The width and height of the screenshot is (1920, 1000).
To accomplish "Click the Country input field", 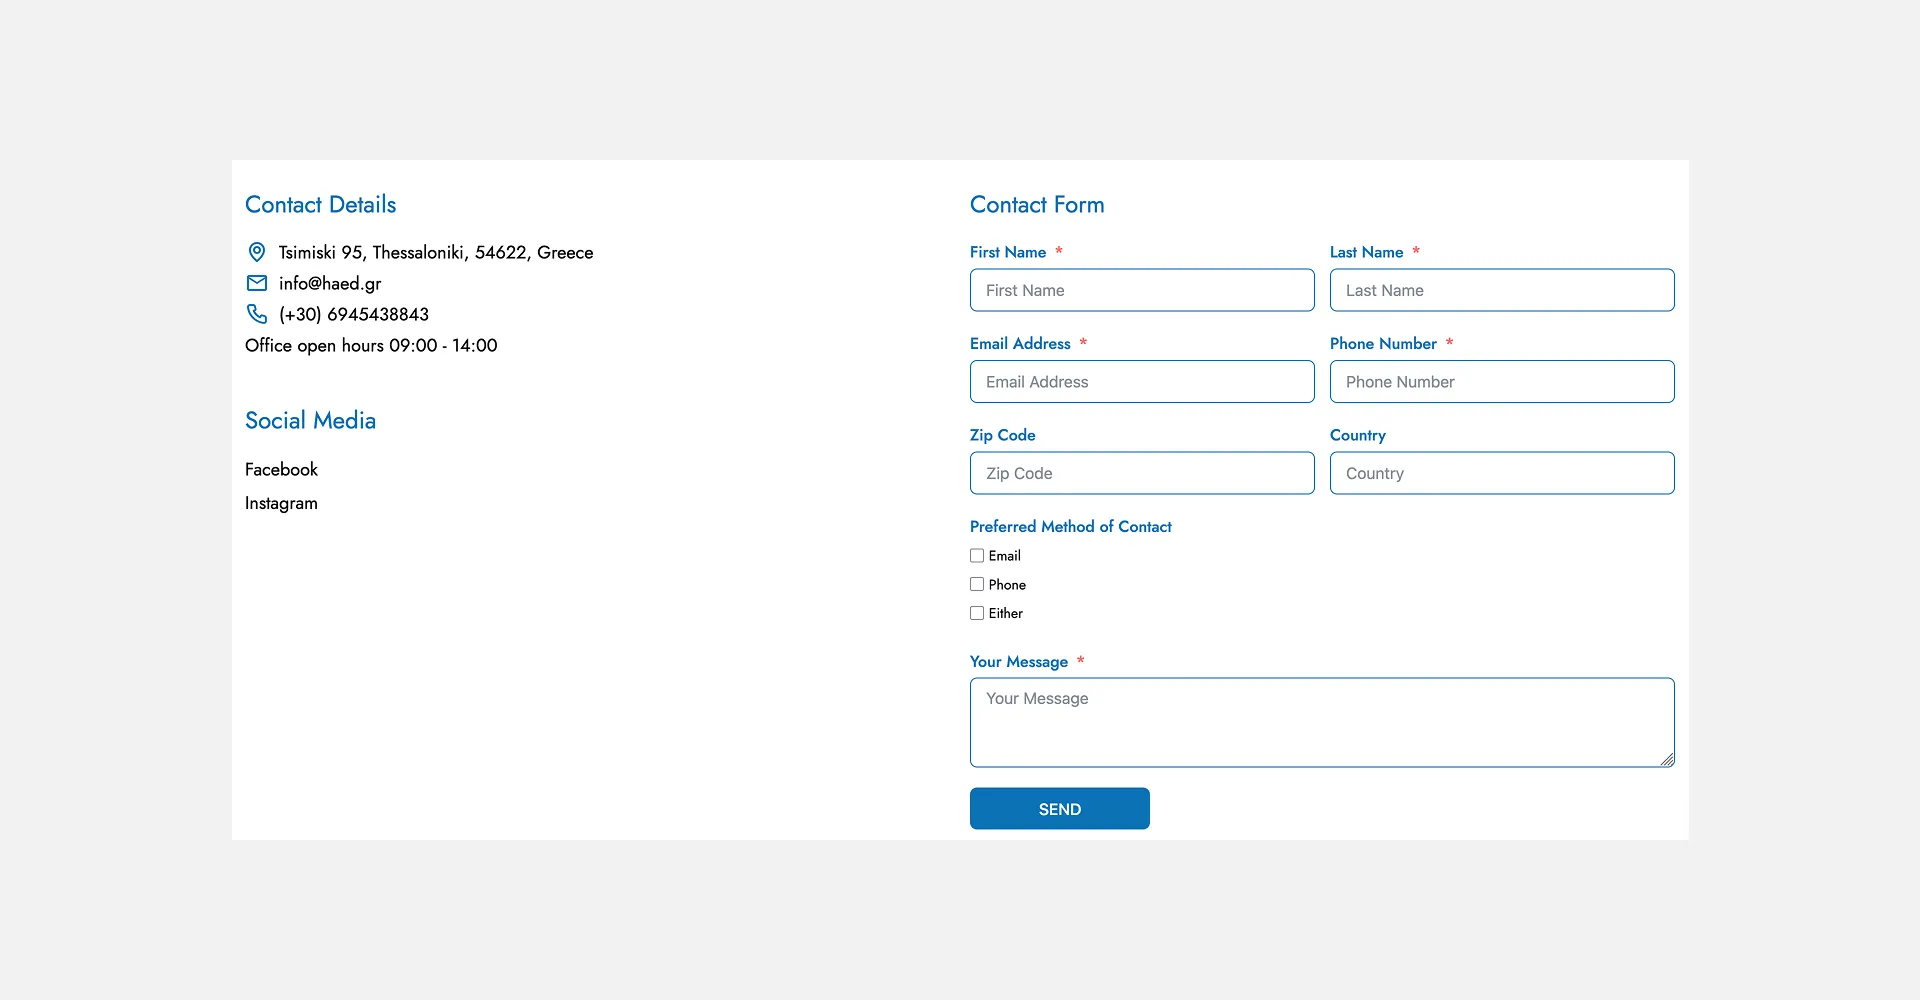I will point(1502,473).
